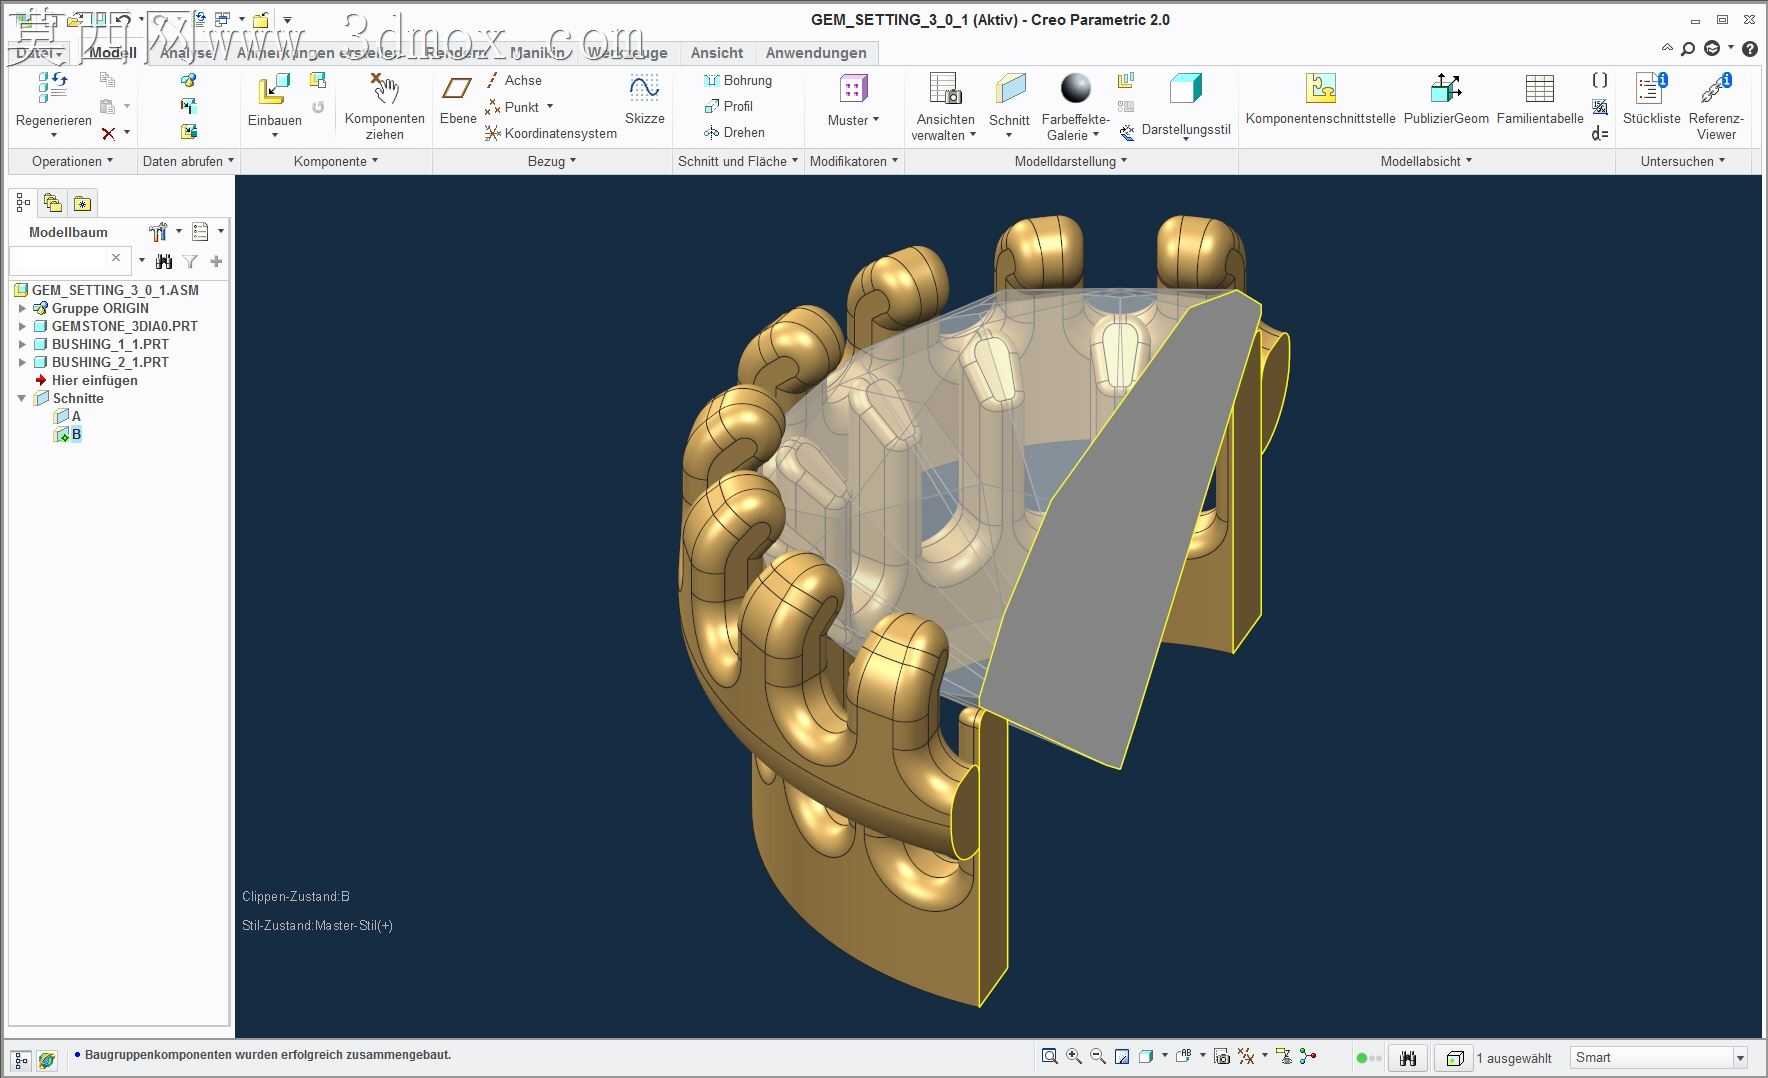
Task: Click the delete red X icon
Action: 108,133
